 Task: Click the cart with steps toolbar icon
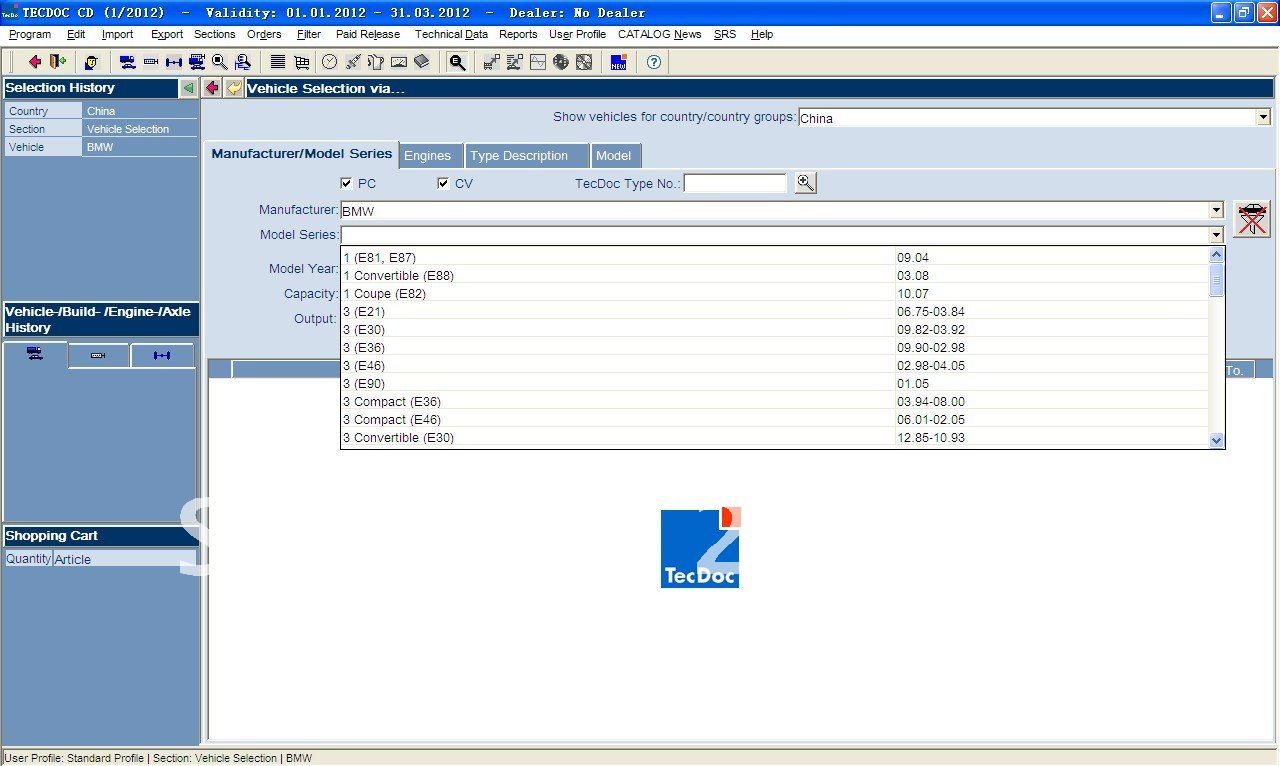(x=491, y=62)
